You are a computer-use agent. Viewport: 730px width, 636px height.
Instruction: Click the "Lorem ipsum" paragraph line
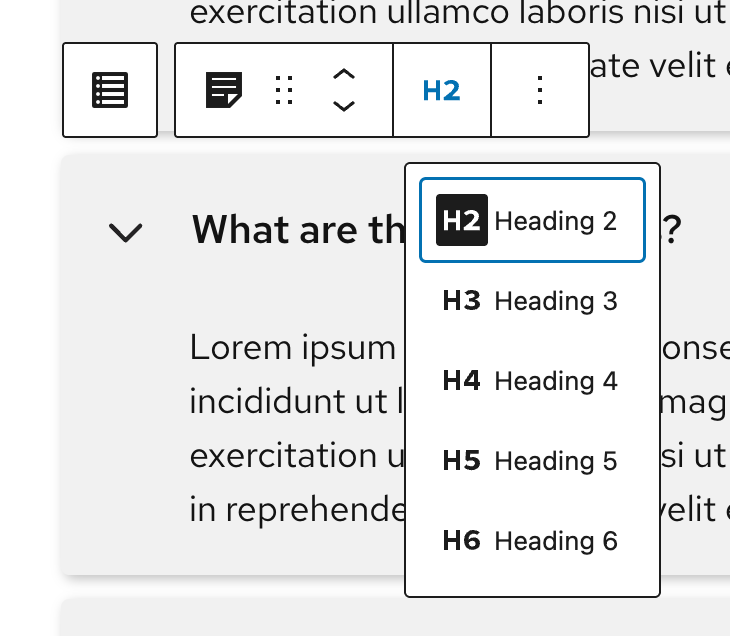click(x=292, y=348)
